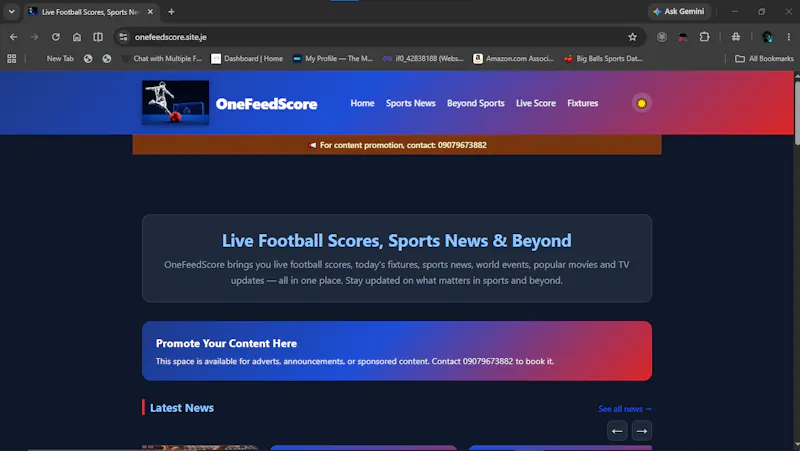Open the Dashboard | Home bookmark

247,59
